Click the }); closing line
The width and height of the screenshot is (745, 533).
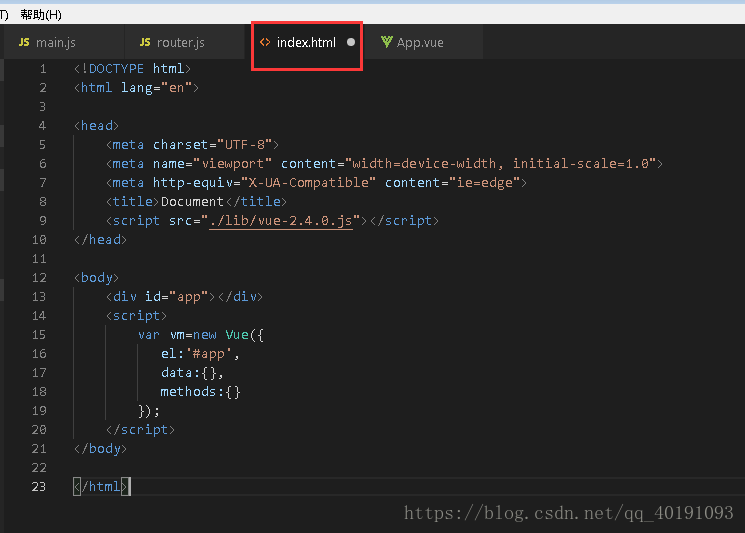pyautogui.click(x=149, y=411)
